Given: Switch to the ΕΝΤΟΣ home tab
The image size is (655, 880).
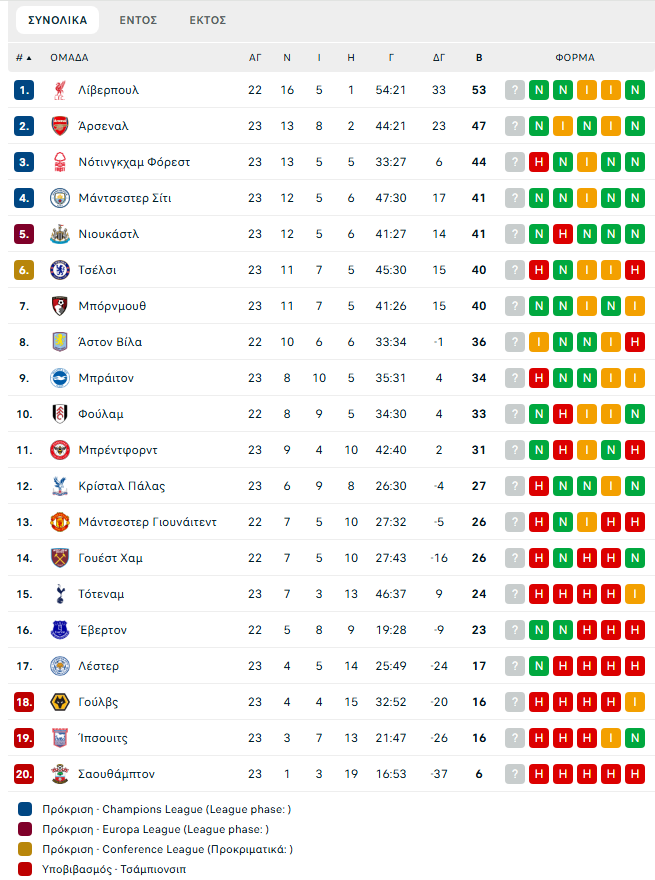Looking at the screenshot, I should (138, 20).
